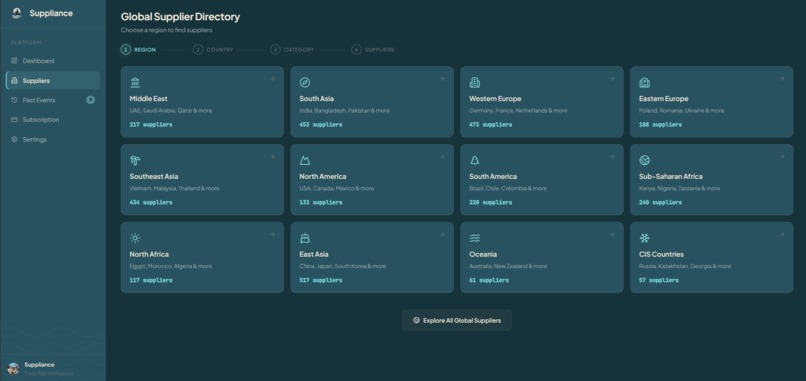Click the arrow on Middle East card
The width and height of the screenshot is (806, 381).
tap(272, 79)
